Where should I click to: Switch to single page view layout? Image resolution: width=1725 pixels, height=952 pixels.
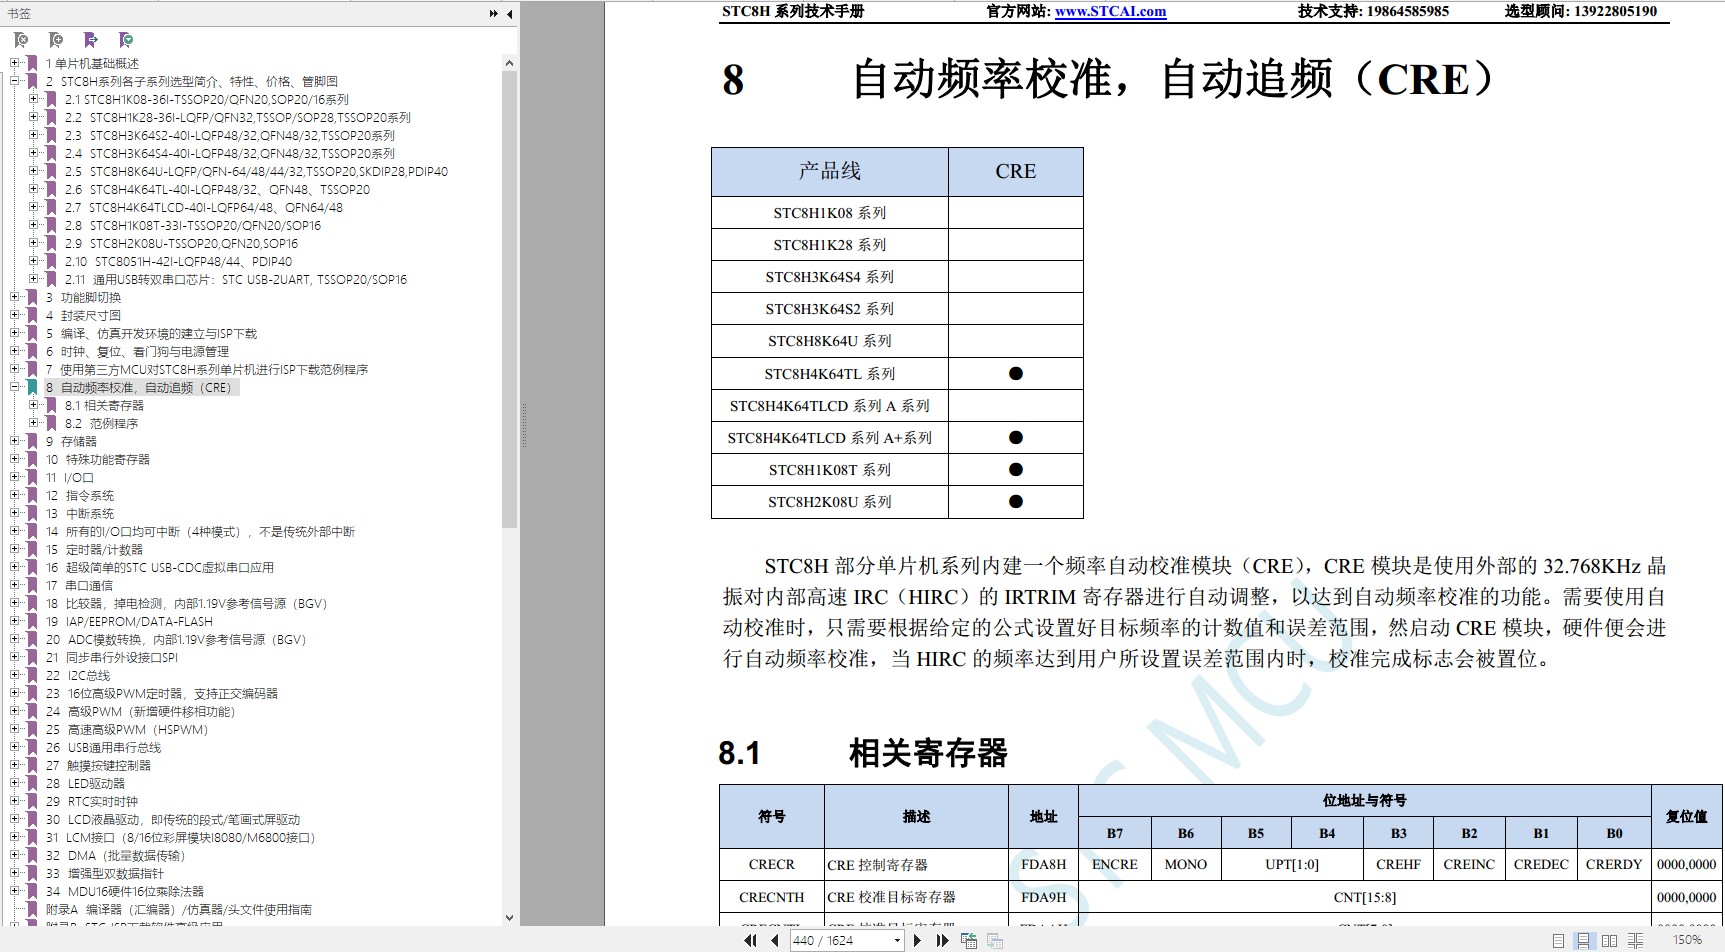click(x=1558, y=940)
